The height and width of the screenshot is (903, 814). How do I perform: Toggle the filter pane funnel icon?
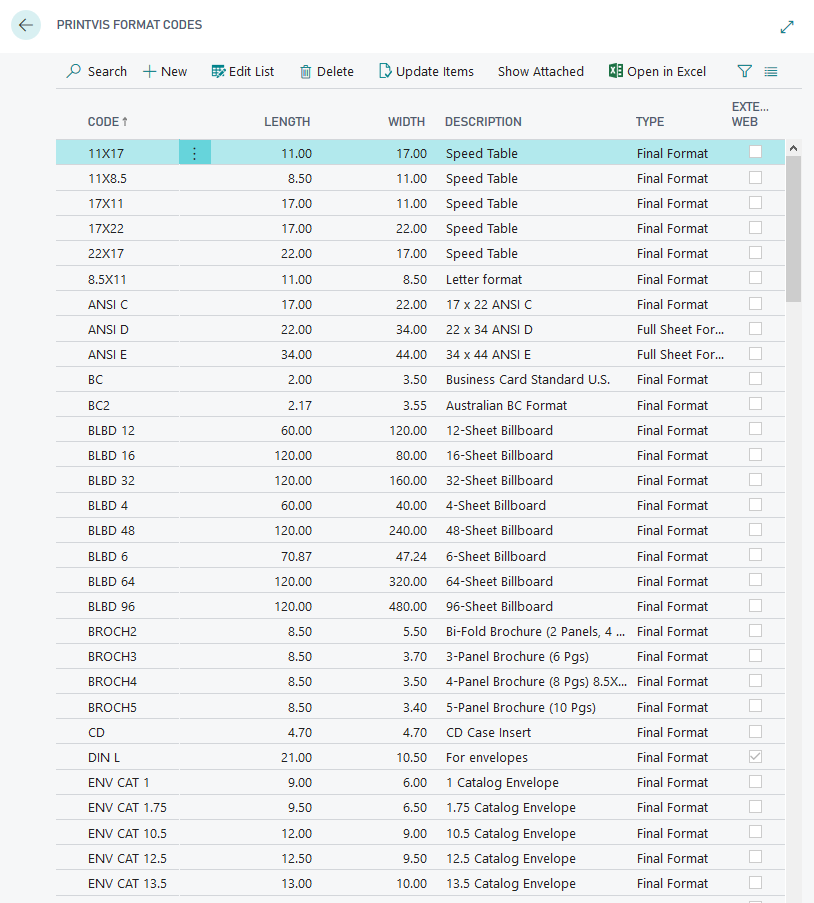(x=744, y=71)
